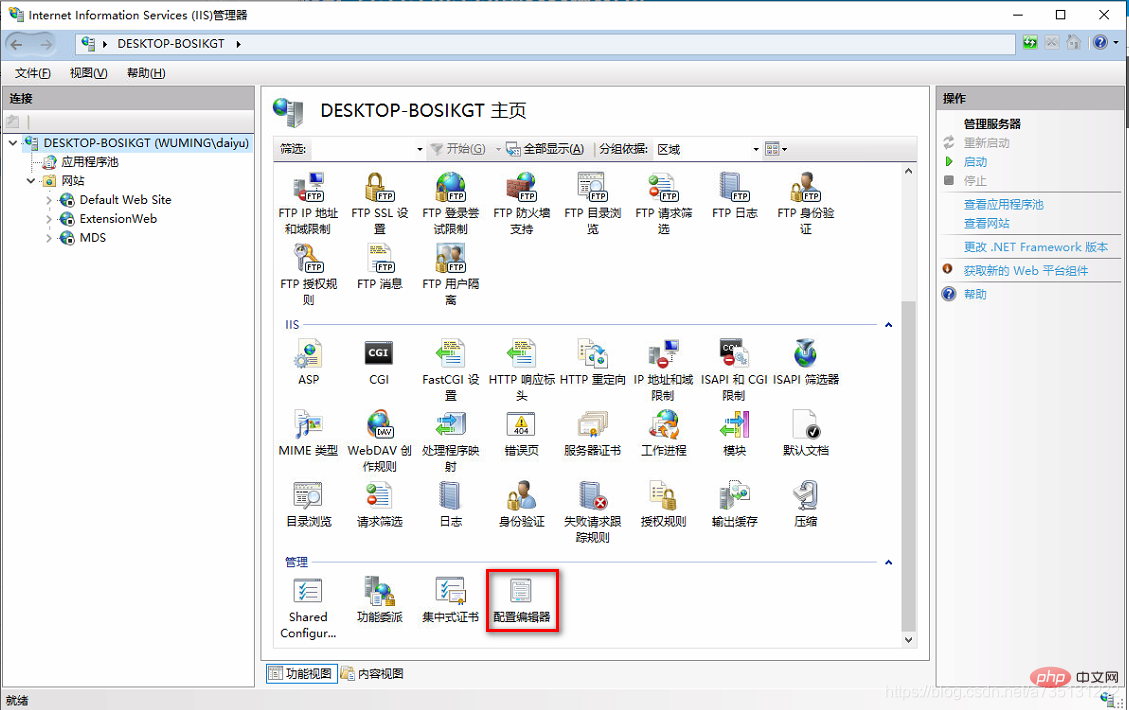
Task: Click inside the 筛选 filter input field
Action: pyautogui.click(x=366, y=149)
